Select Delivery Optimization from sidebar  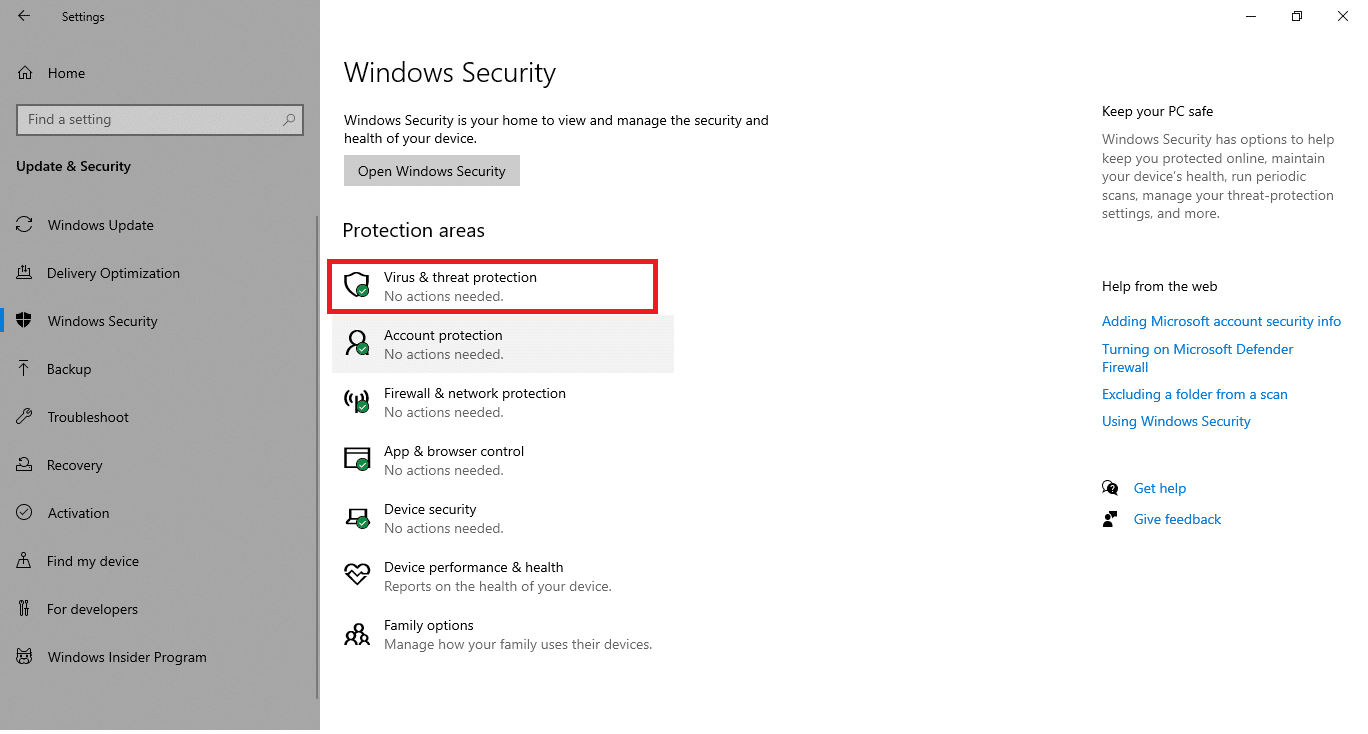[x=113, y=273]
